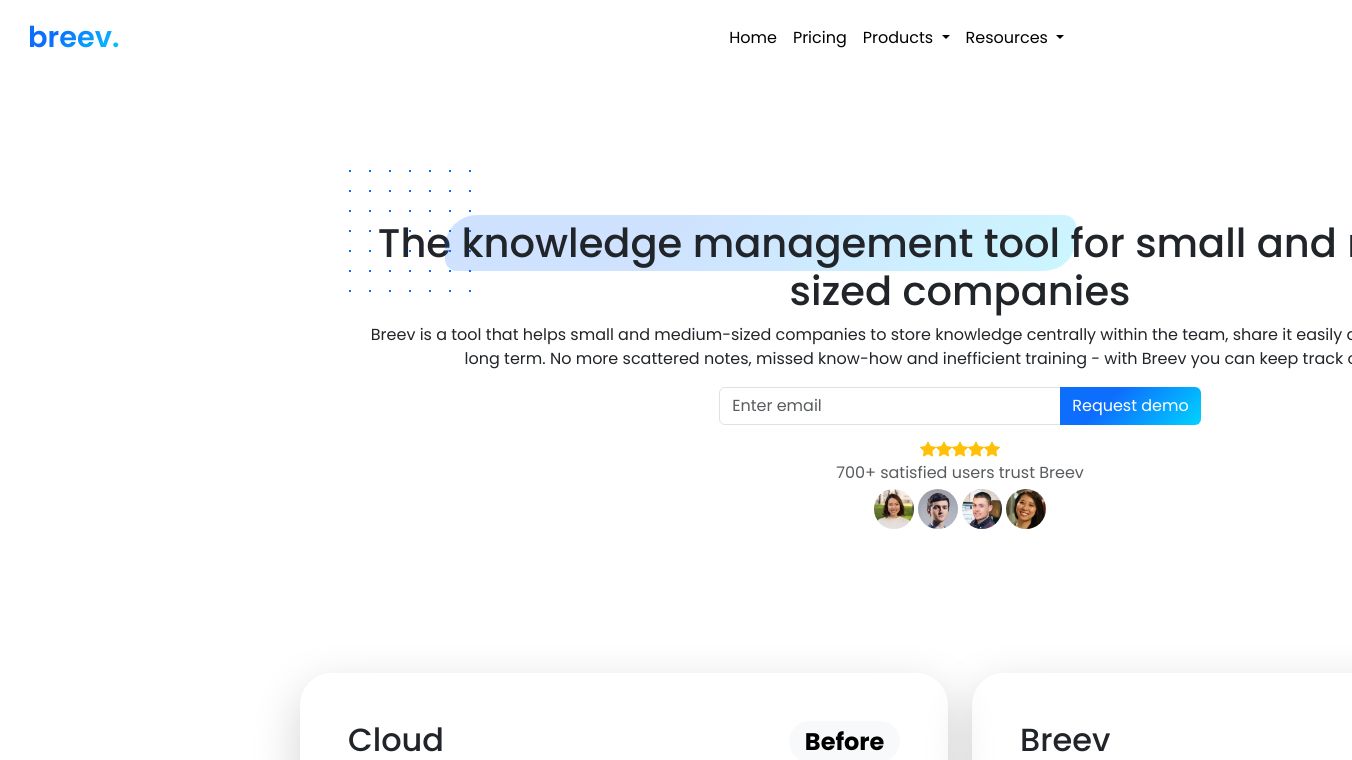
Task: Select avatar of man on gray background
Action: (938, 509)
